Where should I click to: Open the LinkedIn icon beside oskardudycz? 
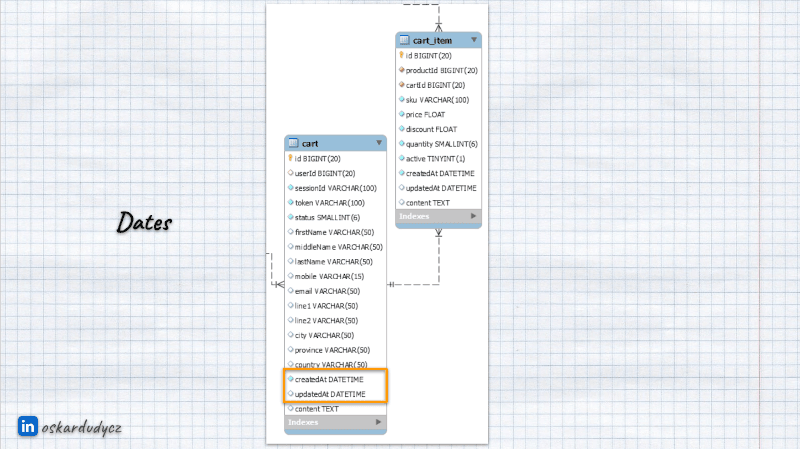[28, 426]
